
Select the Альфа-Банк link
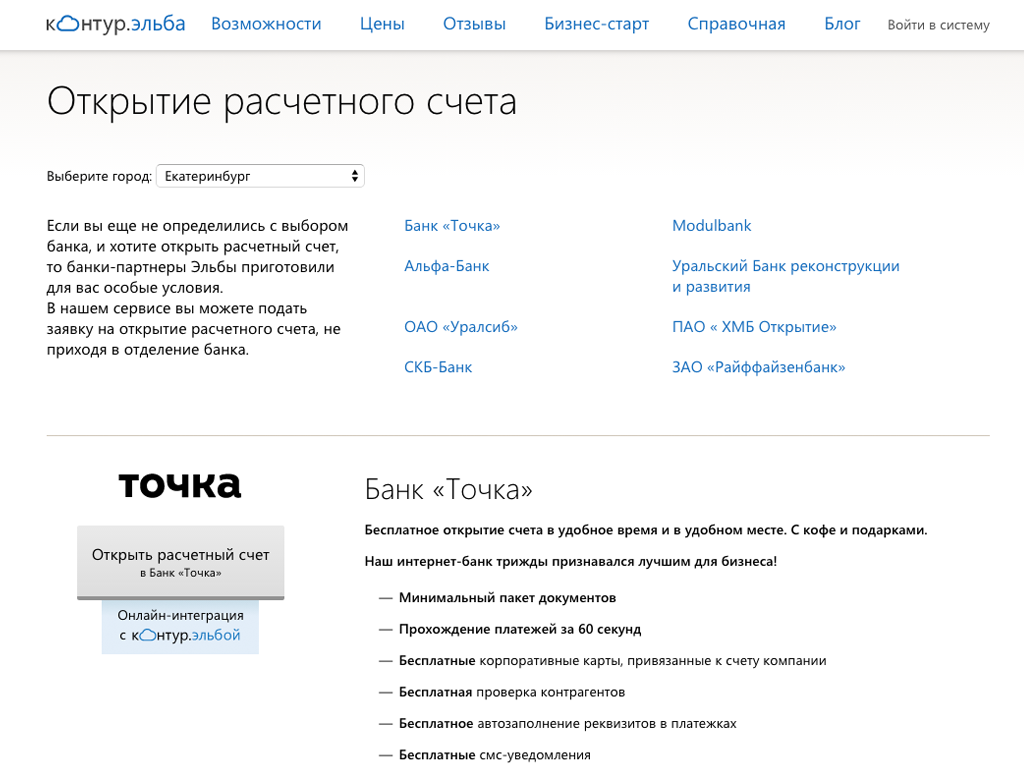(447, 266)
